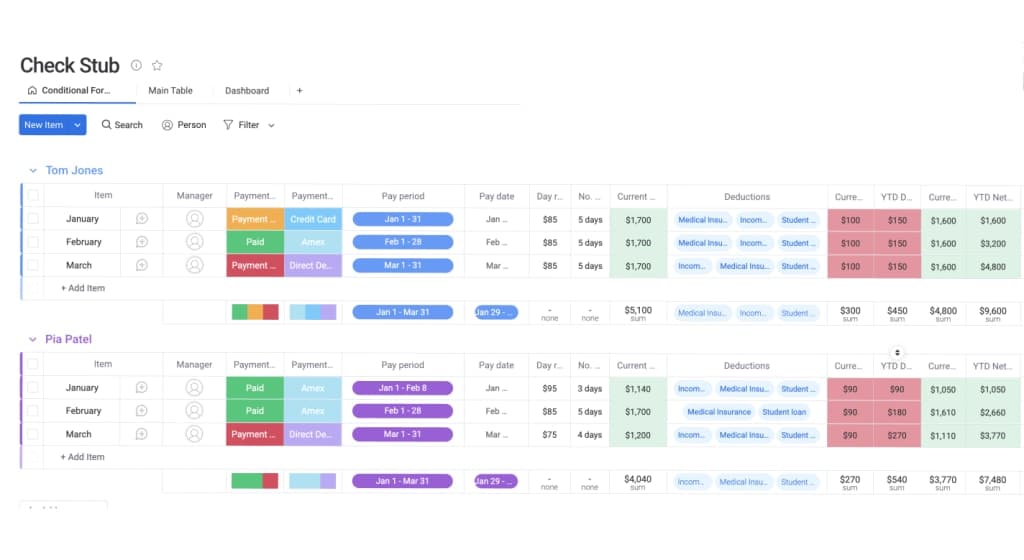
Task: Select all items in Tom Jones group header checkbox
Action: click(x=33, y=195)
